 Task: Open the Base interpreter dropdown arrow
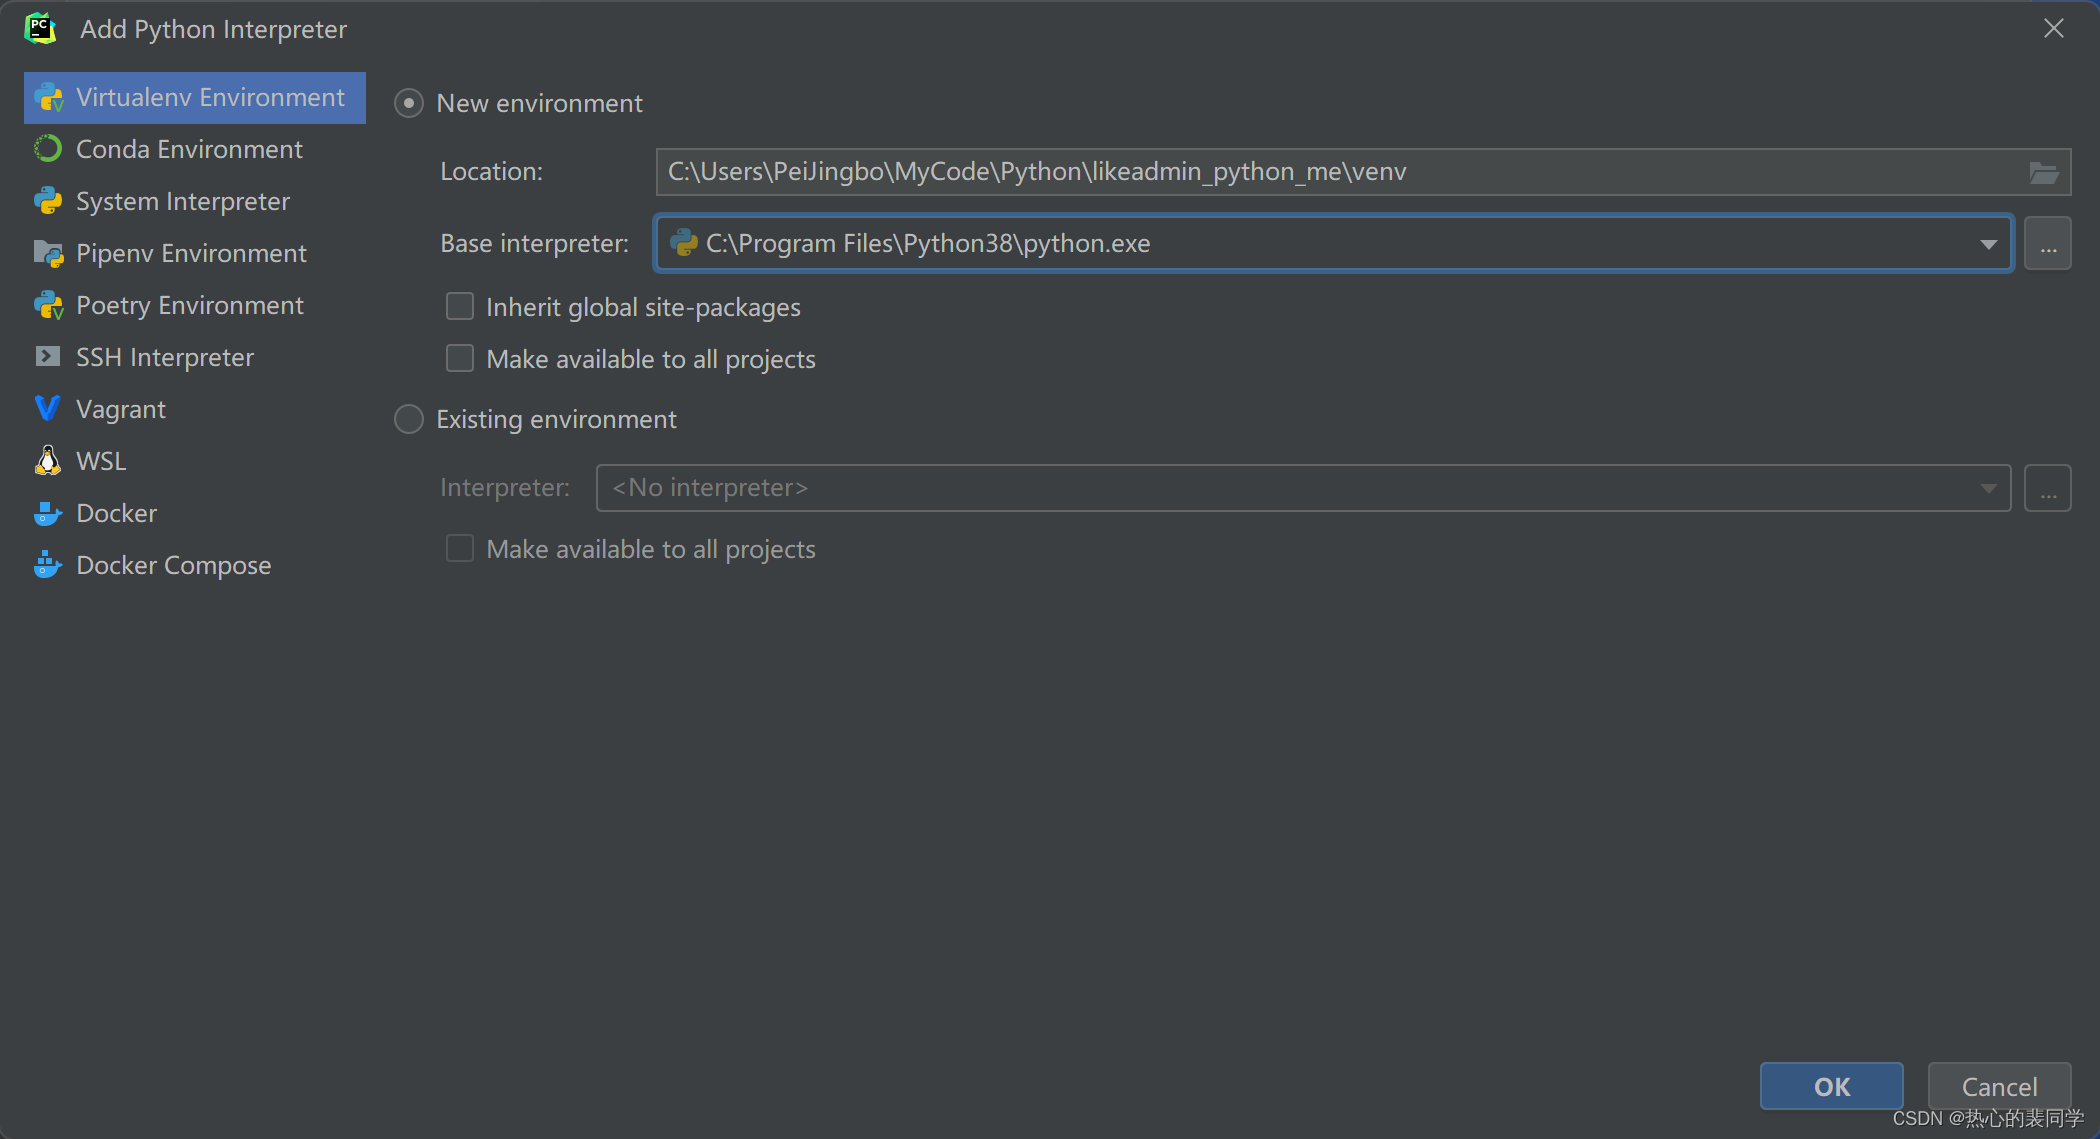tap(1988, 244)
